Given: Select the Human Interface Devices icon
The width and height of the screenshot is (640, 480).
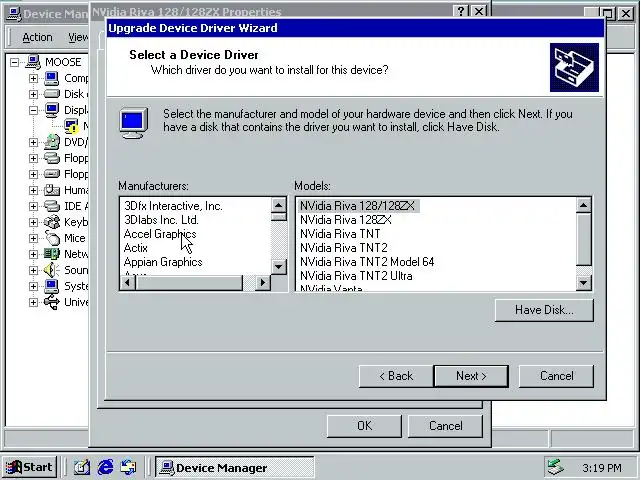Looking at the screenshot, I should pyautogui.click(x=51, y=190).
